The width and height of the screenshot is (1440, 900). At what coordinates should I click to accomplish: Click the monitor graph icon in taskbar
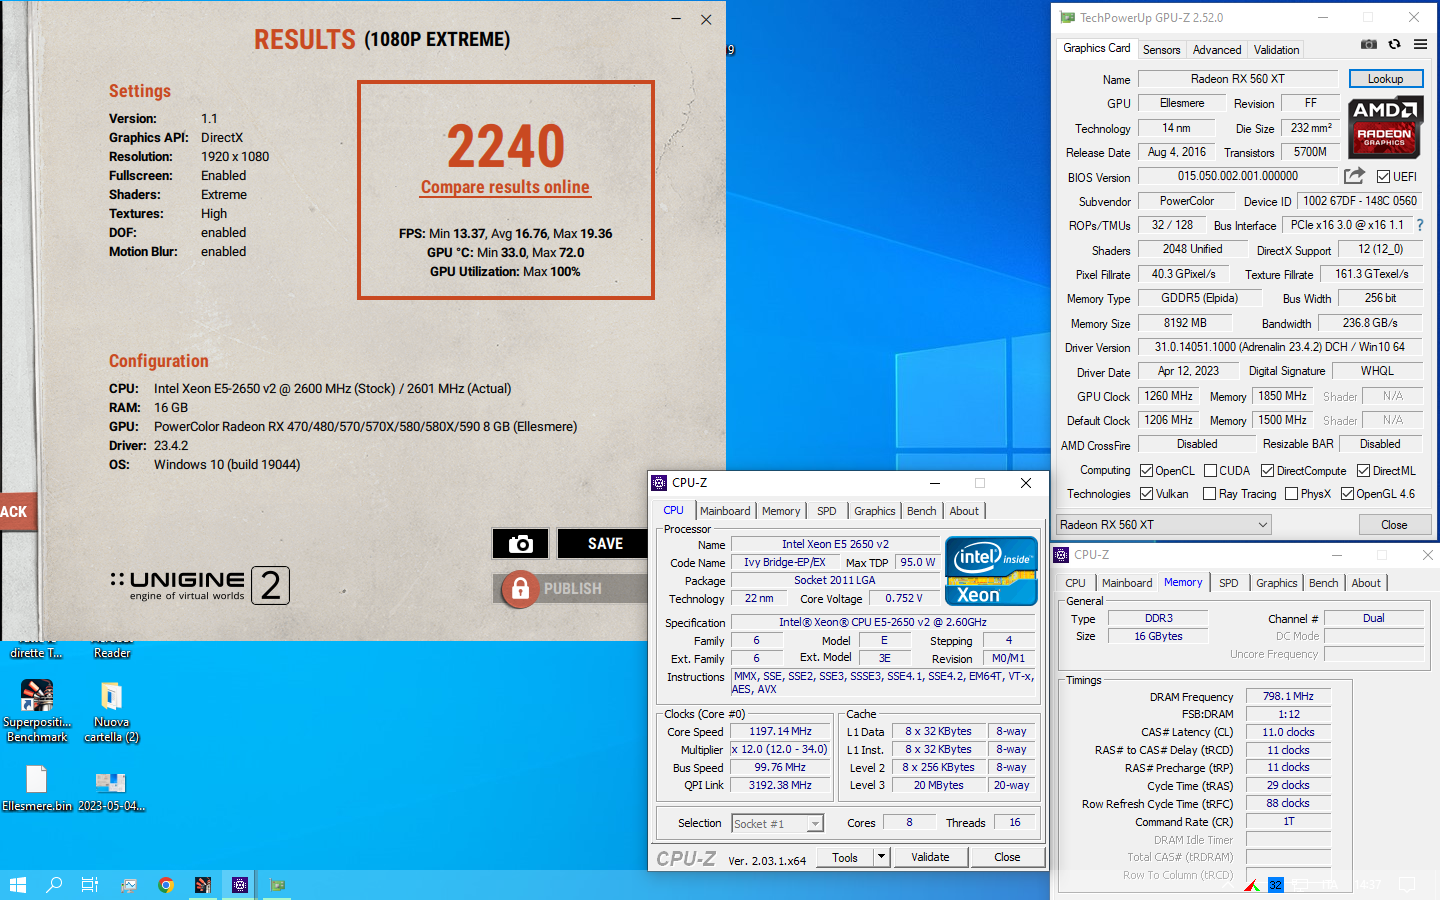[129, 885]
